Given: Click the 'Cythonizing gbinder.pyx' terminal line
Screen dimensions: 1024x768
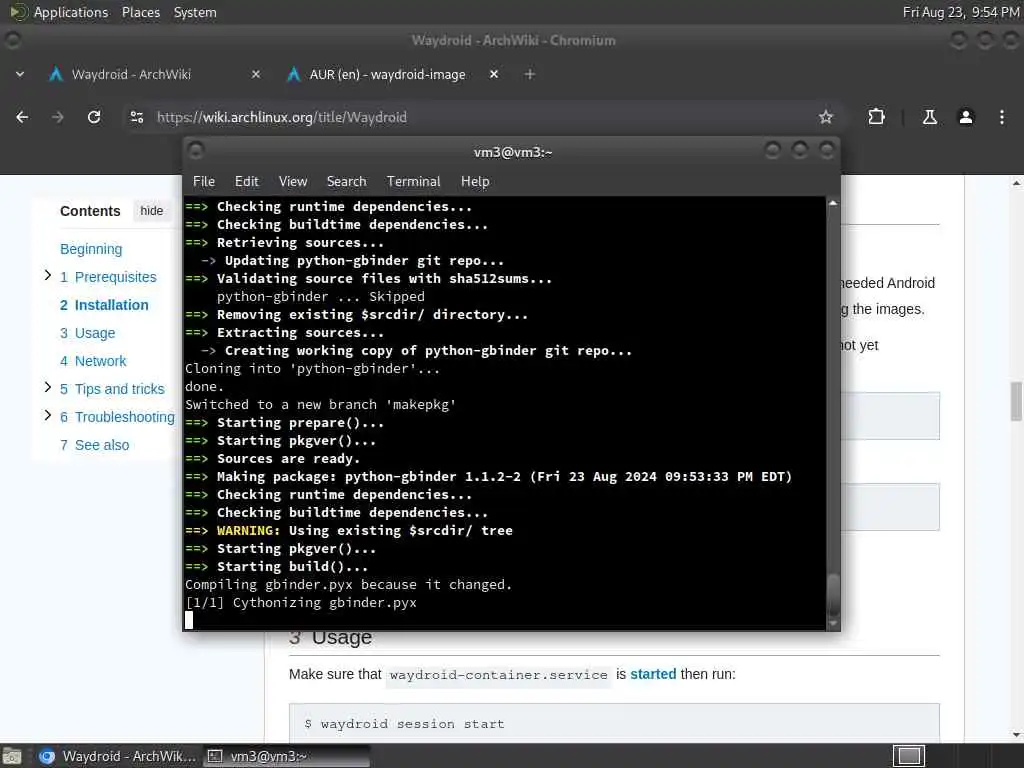Looking at the screenshot, I should click(301, 602).
